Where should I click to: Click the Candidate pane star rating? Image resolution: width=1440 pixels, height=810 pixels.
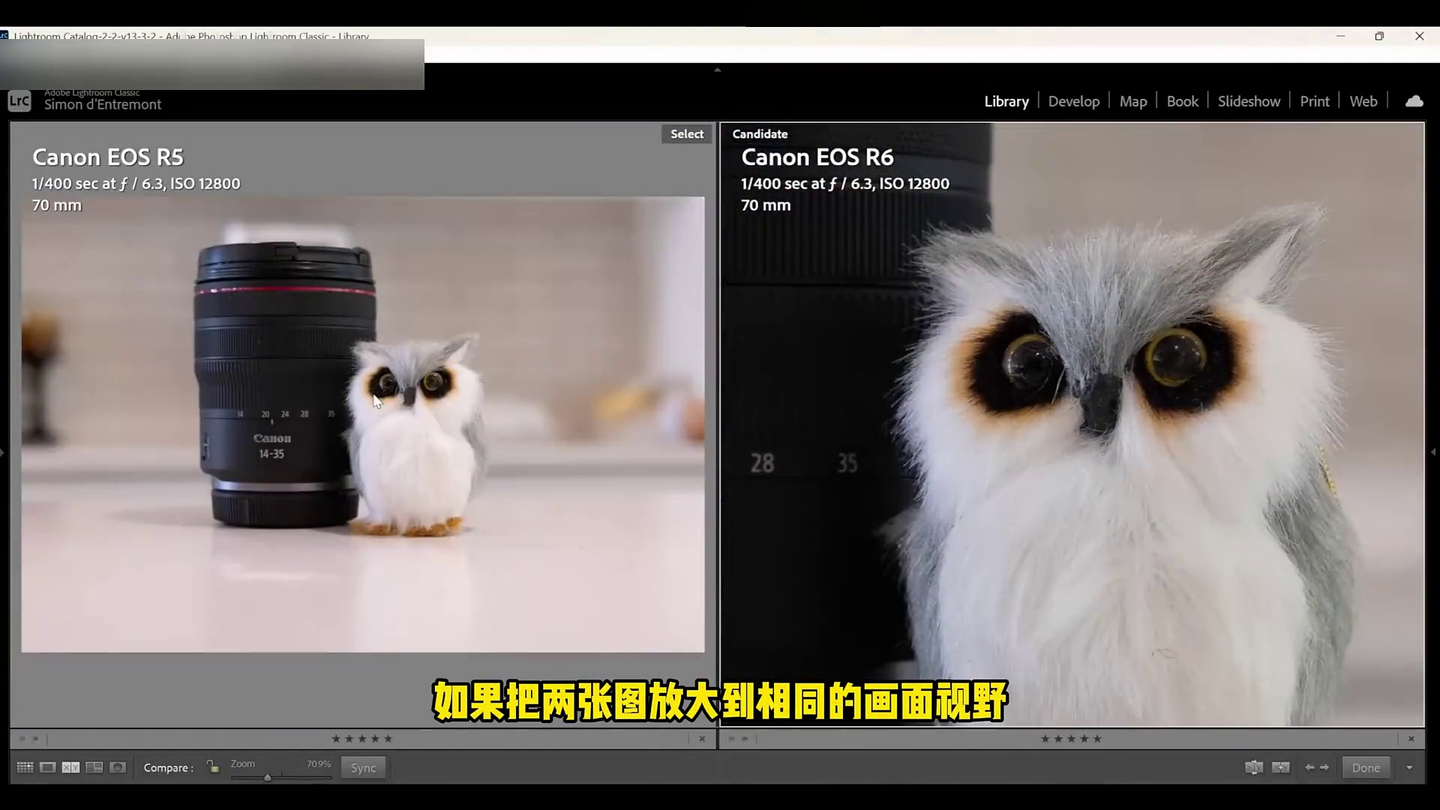coord(1071,739)
